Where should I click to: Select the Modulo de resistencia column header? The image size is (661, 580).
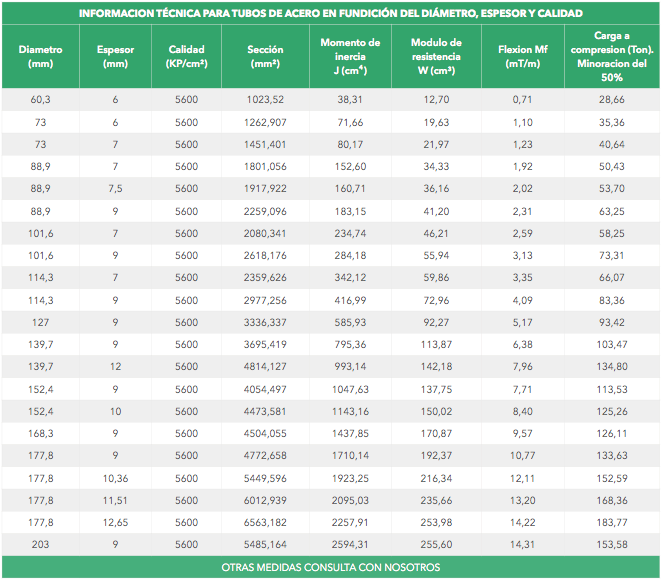click(436, 56)
